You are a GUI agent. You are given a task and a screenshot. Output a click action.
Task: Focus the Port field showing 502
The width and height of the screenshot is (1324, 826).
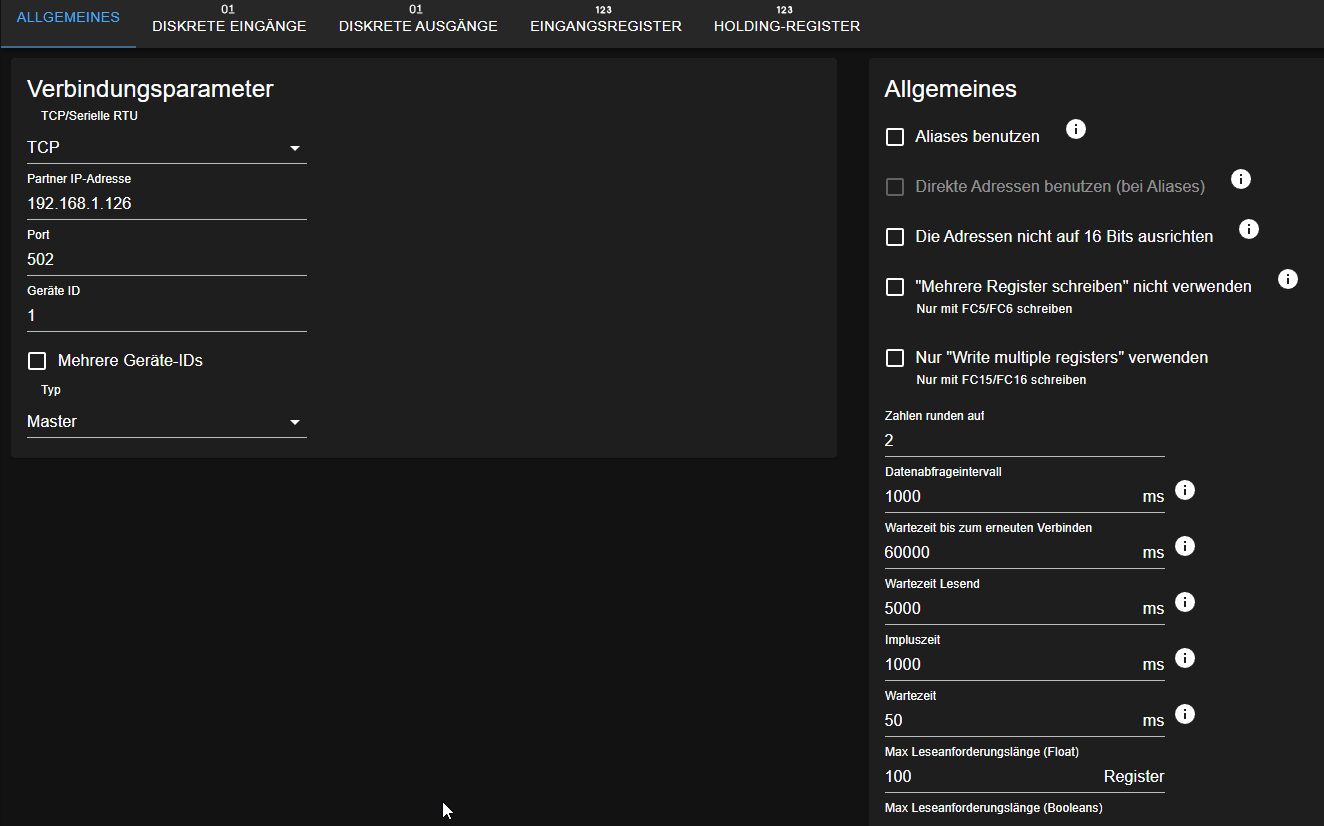tap(166, 260)
